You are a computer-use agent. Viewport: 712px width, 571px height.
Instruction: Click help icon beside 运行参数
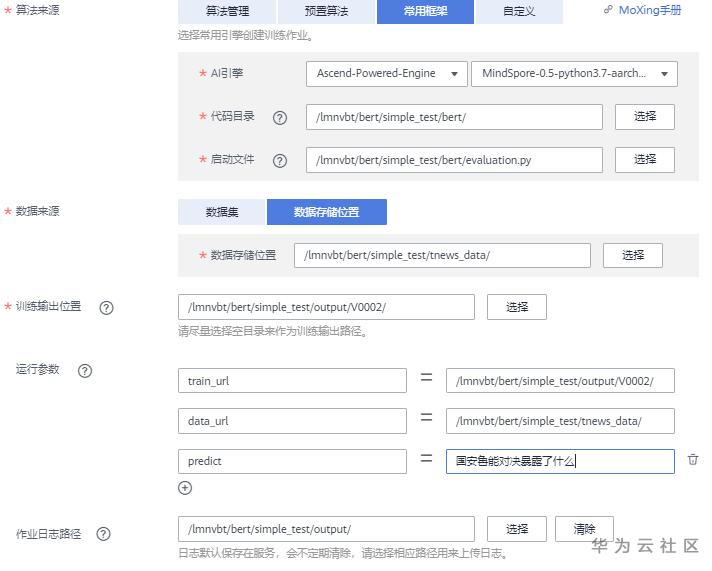pos(85,371)
